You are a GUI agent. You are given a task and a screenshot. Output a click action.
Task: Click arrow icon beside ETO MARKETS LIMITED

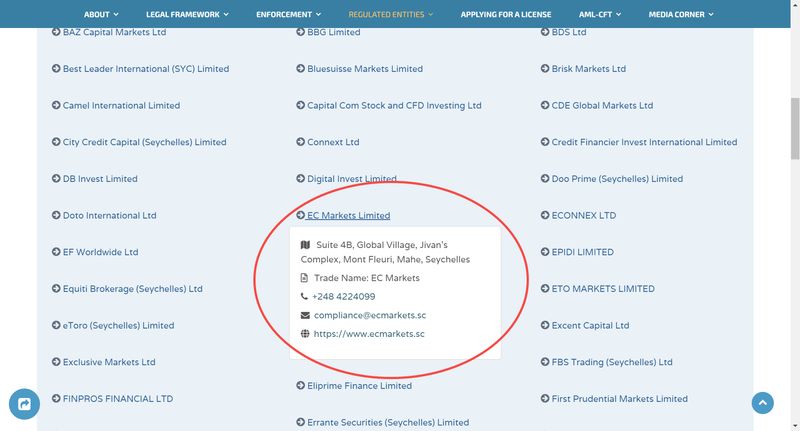[x=545, y=289]
